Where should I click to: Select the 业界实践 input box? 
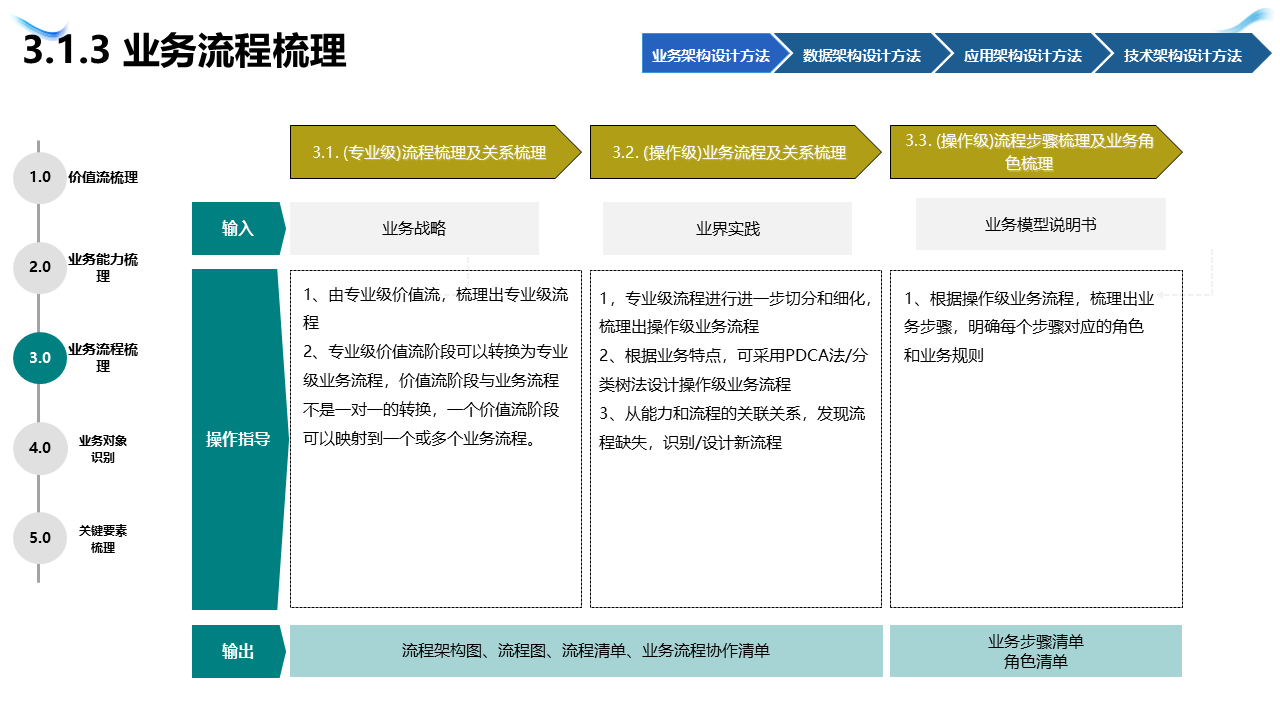click(728, 228)
